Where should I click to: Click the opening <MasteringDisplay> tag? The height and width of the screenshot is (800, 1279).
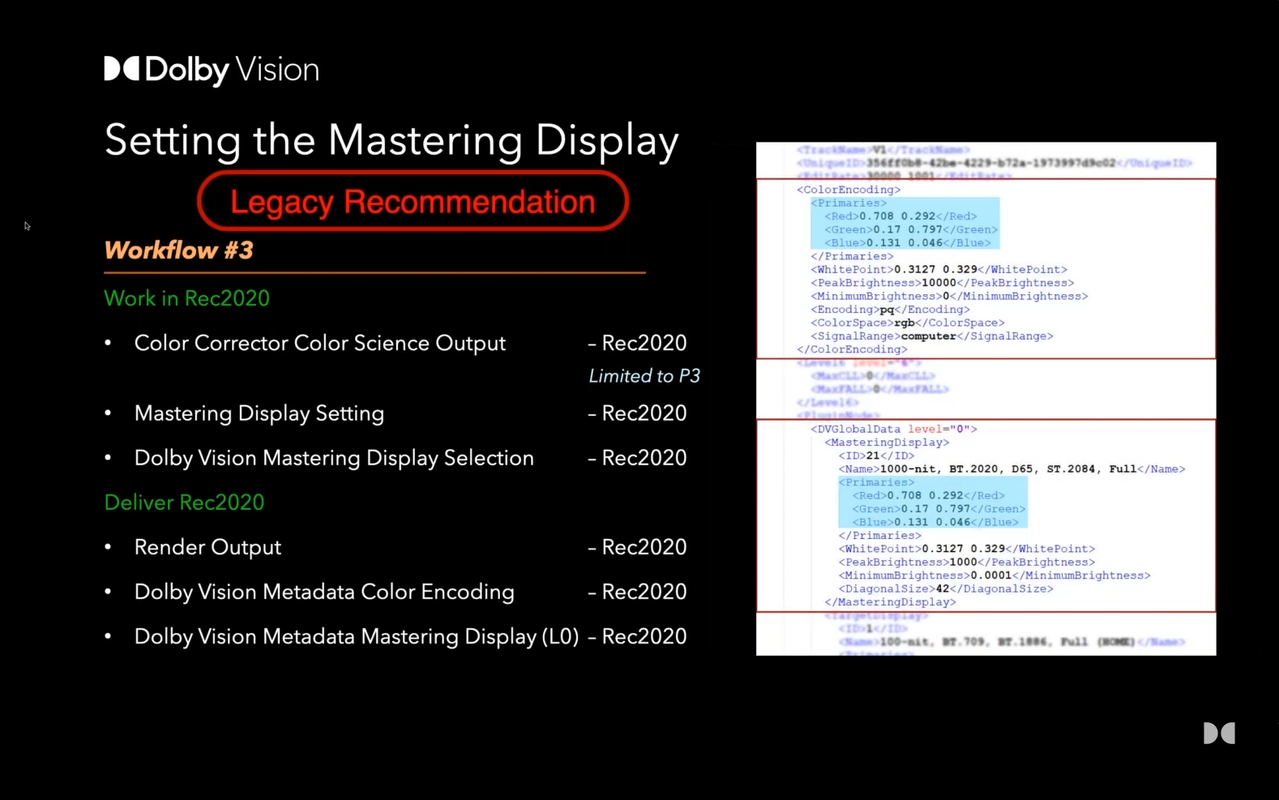887,442
